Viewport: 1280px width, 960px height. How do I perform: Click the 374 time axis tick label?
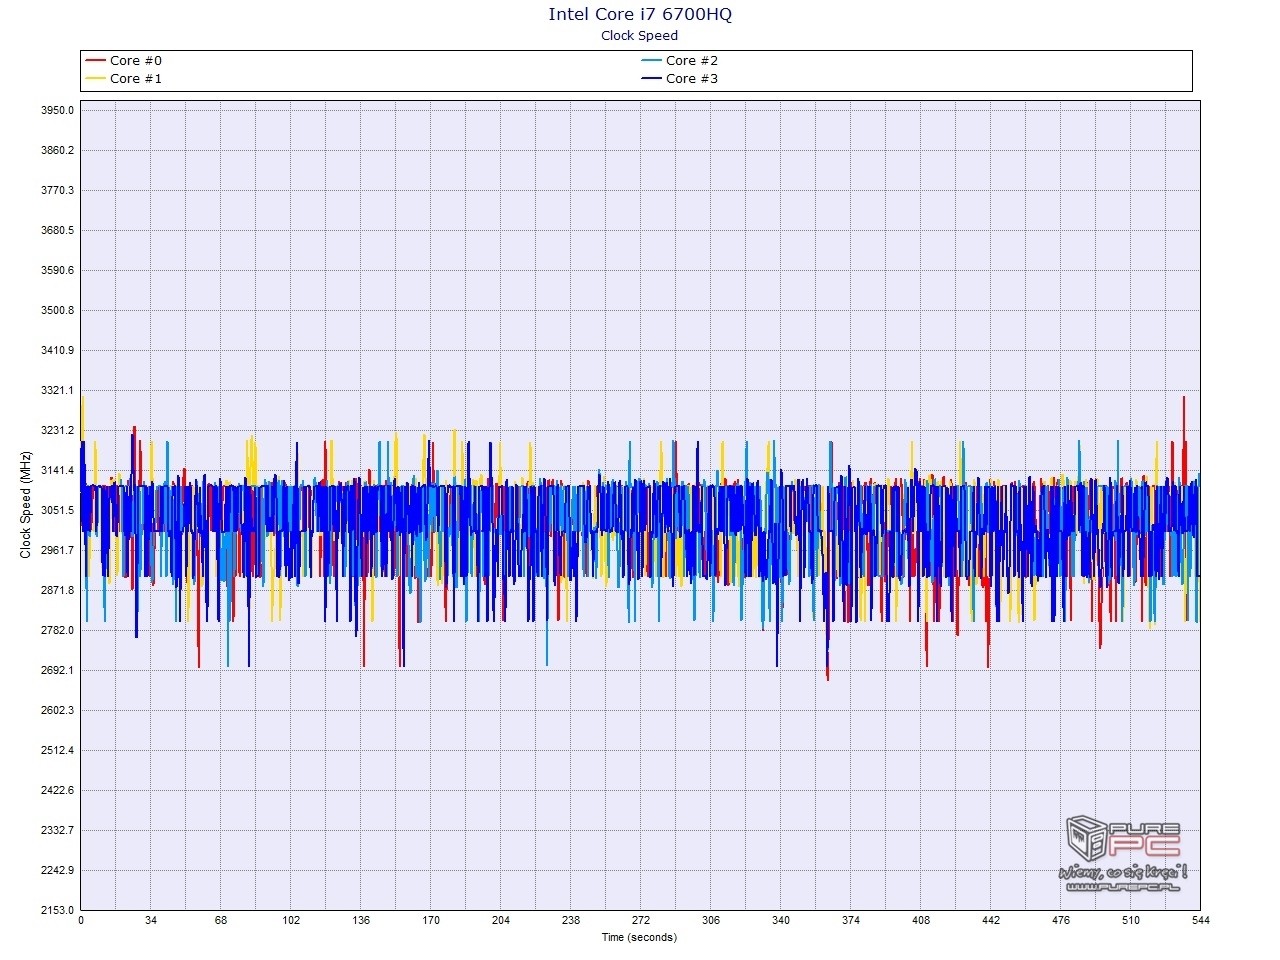(x=851, y=921)
